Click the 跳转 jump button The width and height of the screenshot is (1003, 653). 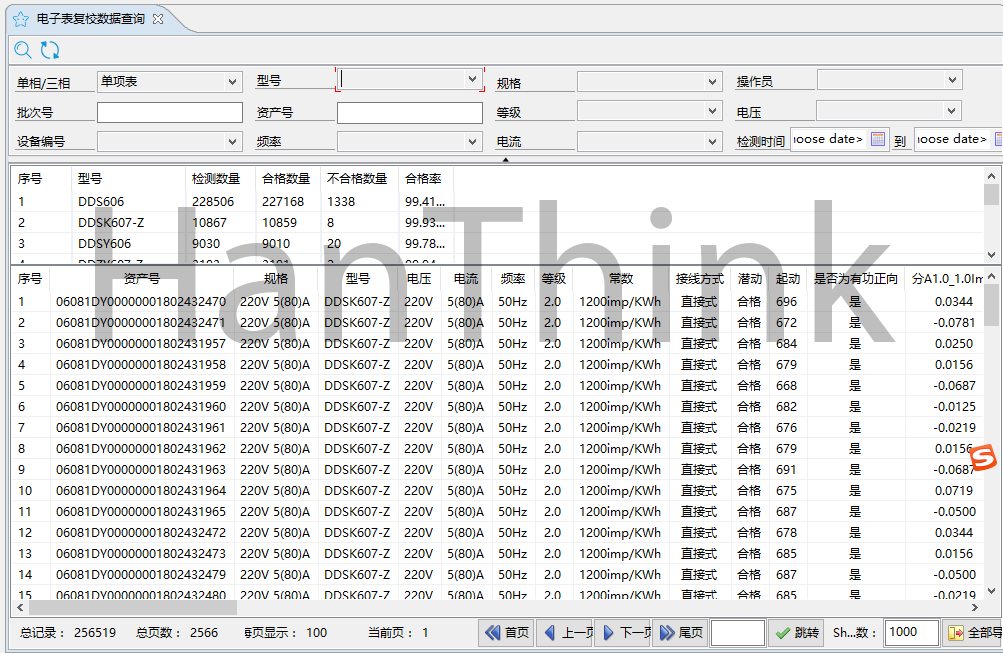797,632
